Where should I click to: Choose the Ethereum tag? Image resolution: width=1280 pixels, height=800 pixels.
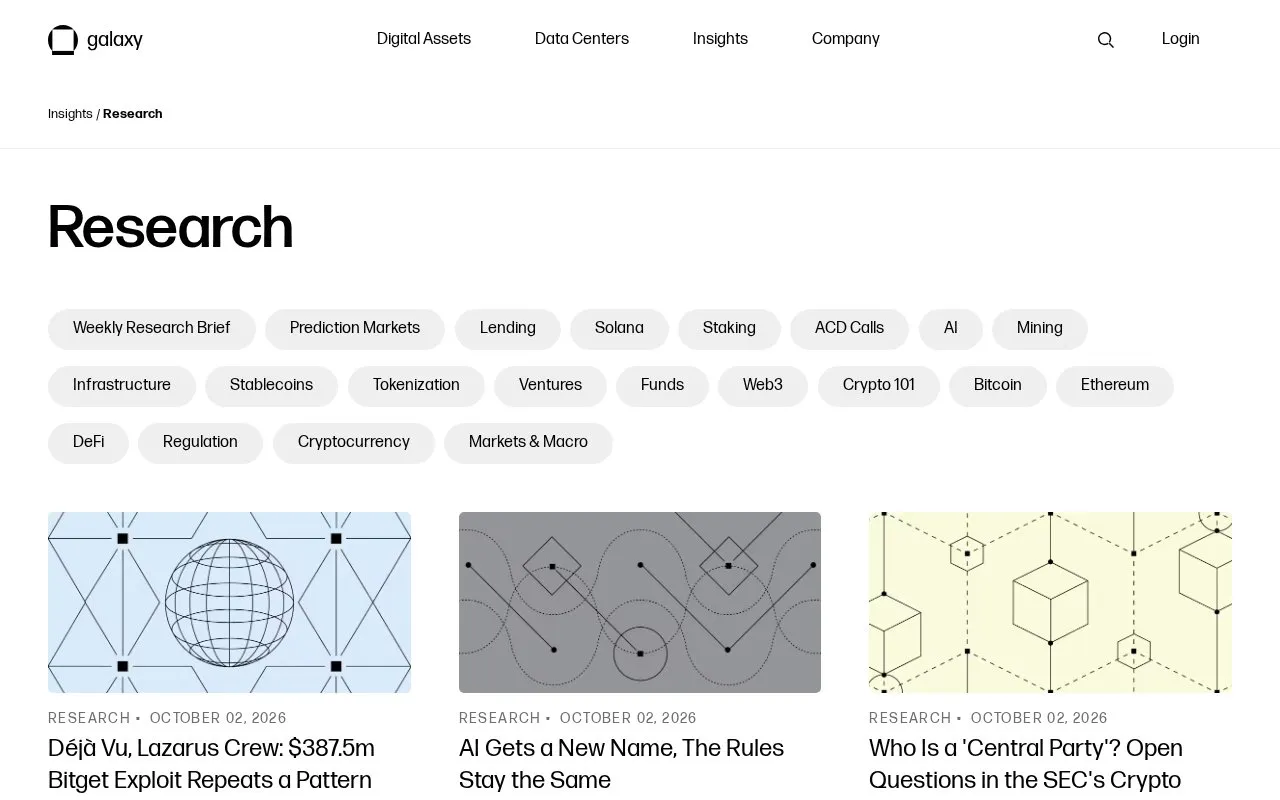(1115, 386)
